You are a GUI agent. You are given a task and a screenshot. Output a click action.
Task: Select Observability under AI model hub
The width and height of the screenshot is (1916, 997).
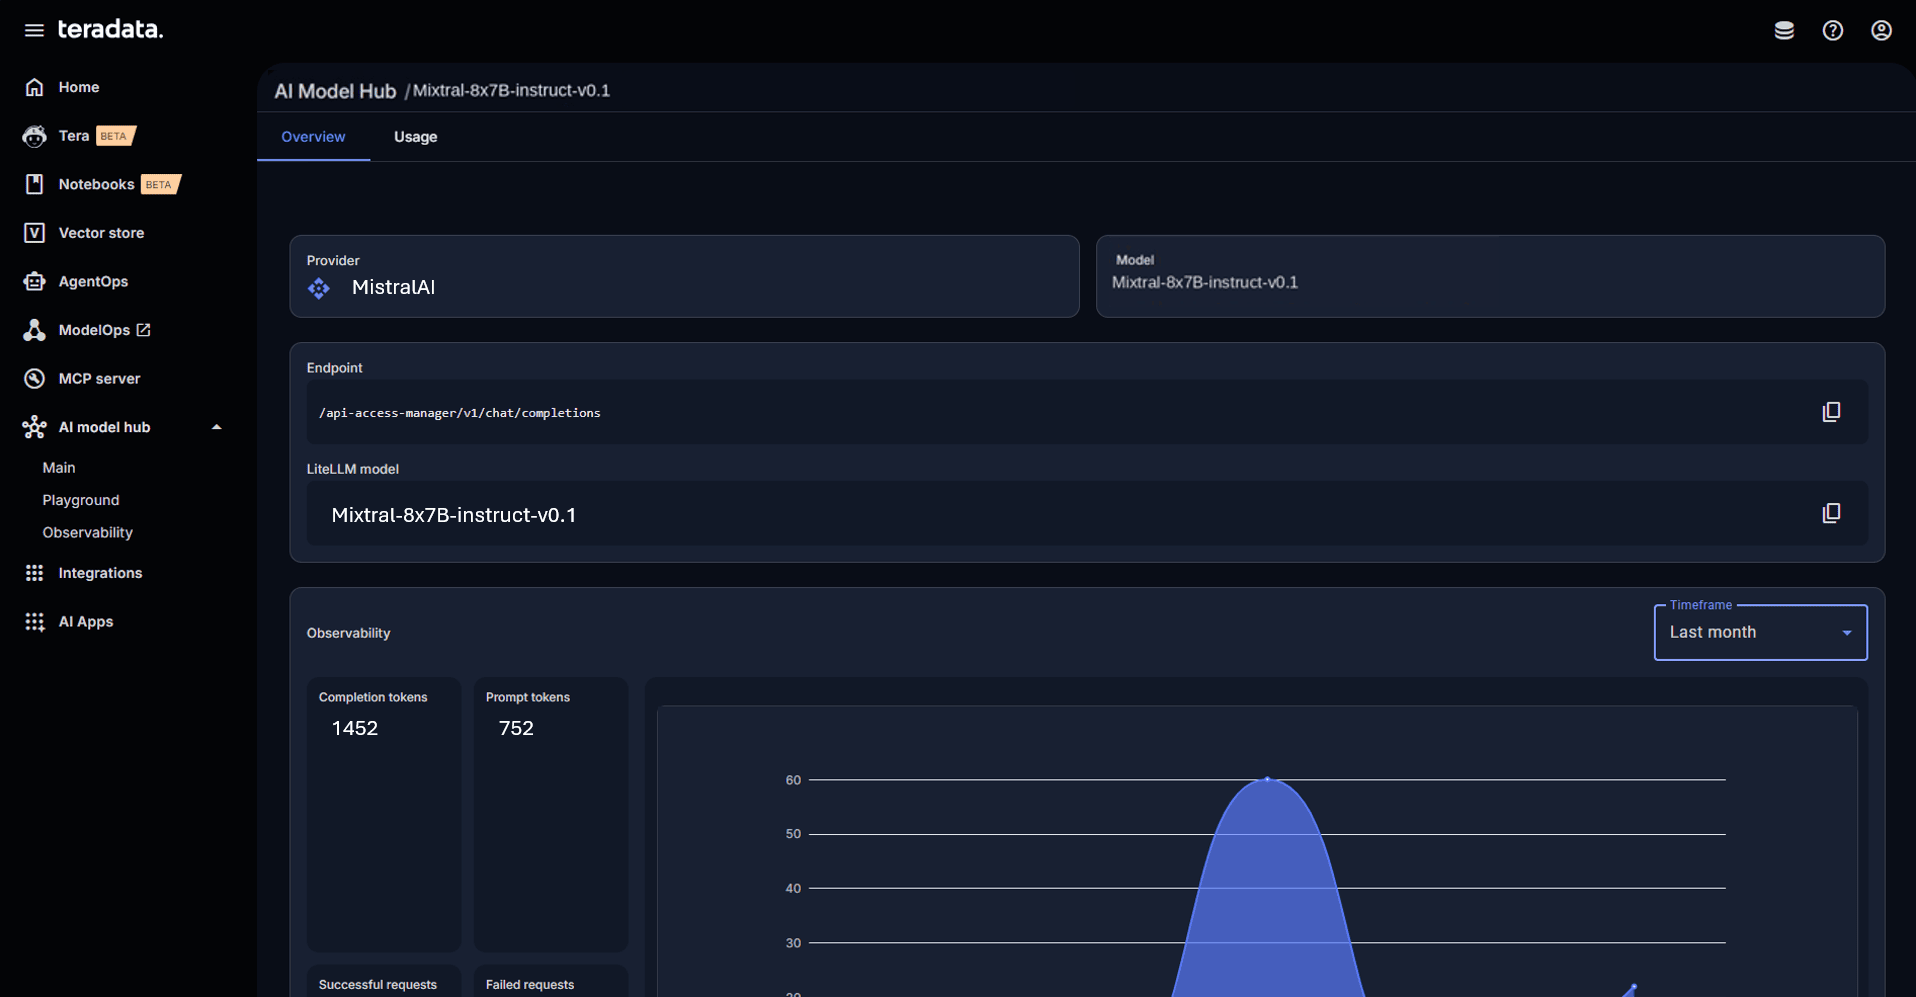click(x=88, y=533)
